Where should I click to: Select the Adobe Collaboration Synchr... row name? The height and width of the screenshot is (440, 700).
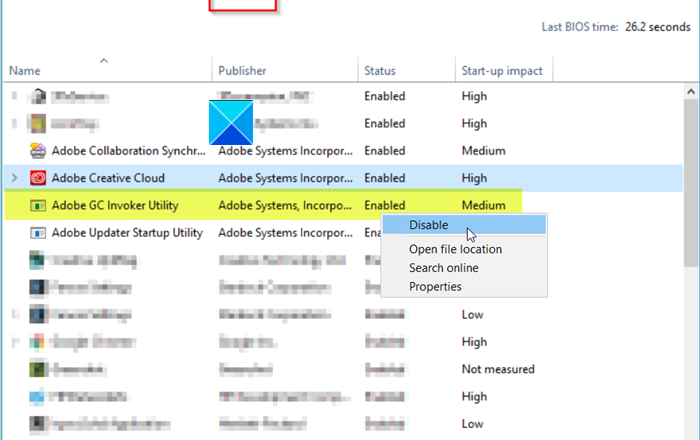pos(129,151)
